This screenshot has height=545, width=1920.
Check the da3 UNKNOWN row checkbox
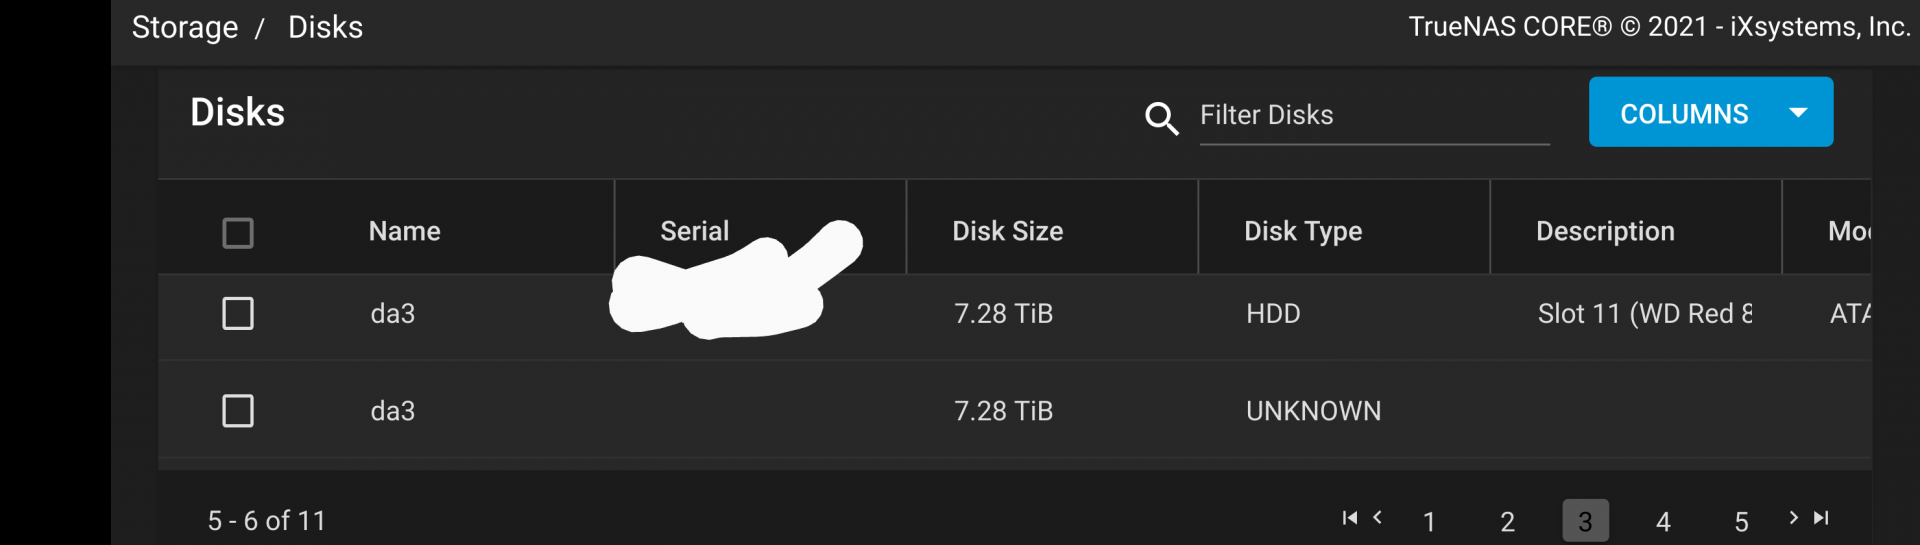coord(238,411)
